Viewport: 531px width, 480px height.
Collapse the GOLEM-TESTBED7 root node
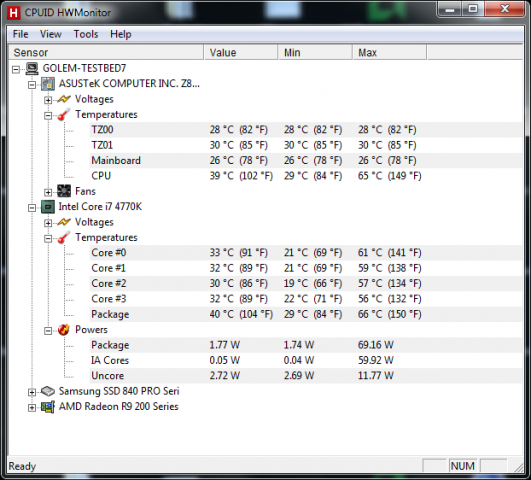tap(16, 69)
